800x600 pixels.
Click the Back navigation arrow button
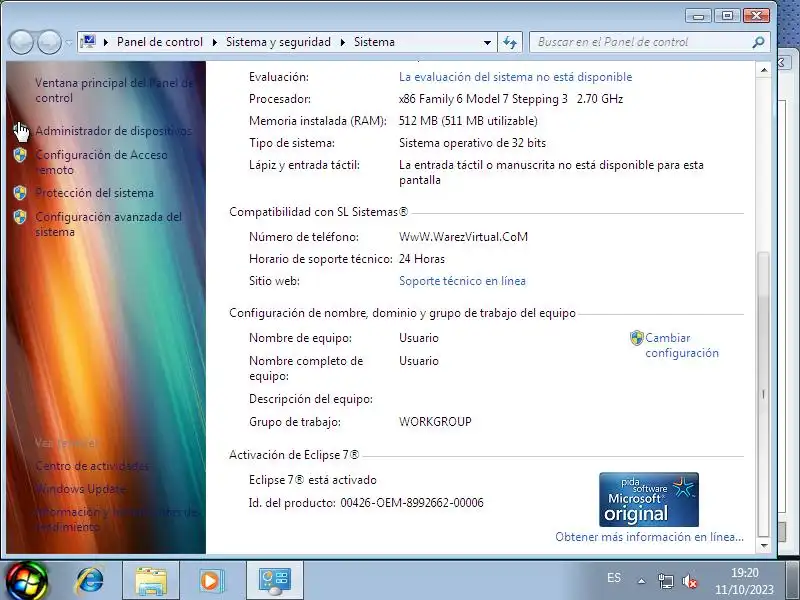[x=21, y=42]
